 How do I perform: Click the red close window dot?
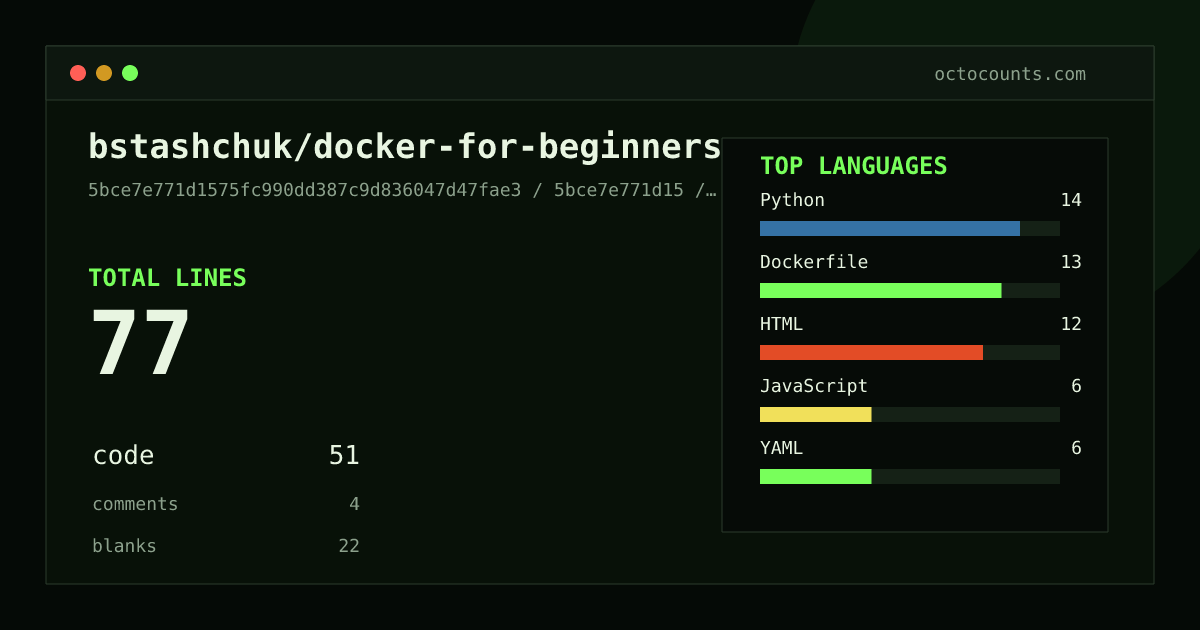pos(78,73)
